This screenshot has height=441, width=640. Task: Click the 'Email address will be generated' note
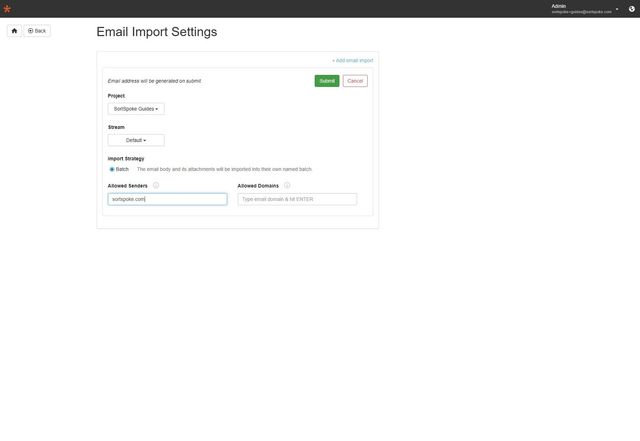[154, 81]
